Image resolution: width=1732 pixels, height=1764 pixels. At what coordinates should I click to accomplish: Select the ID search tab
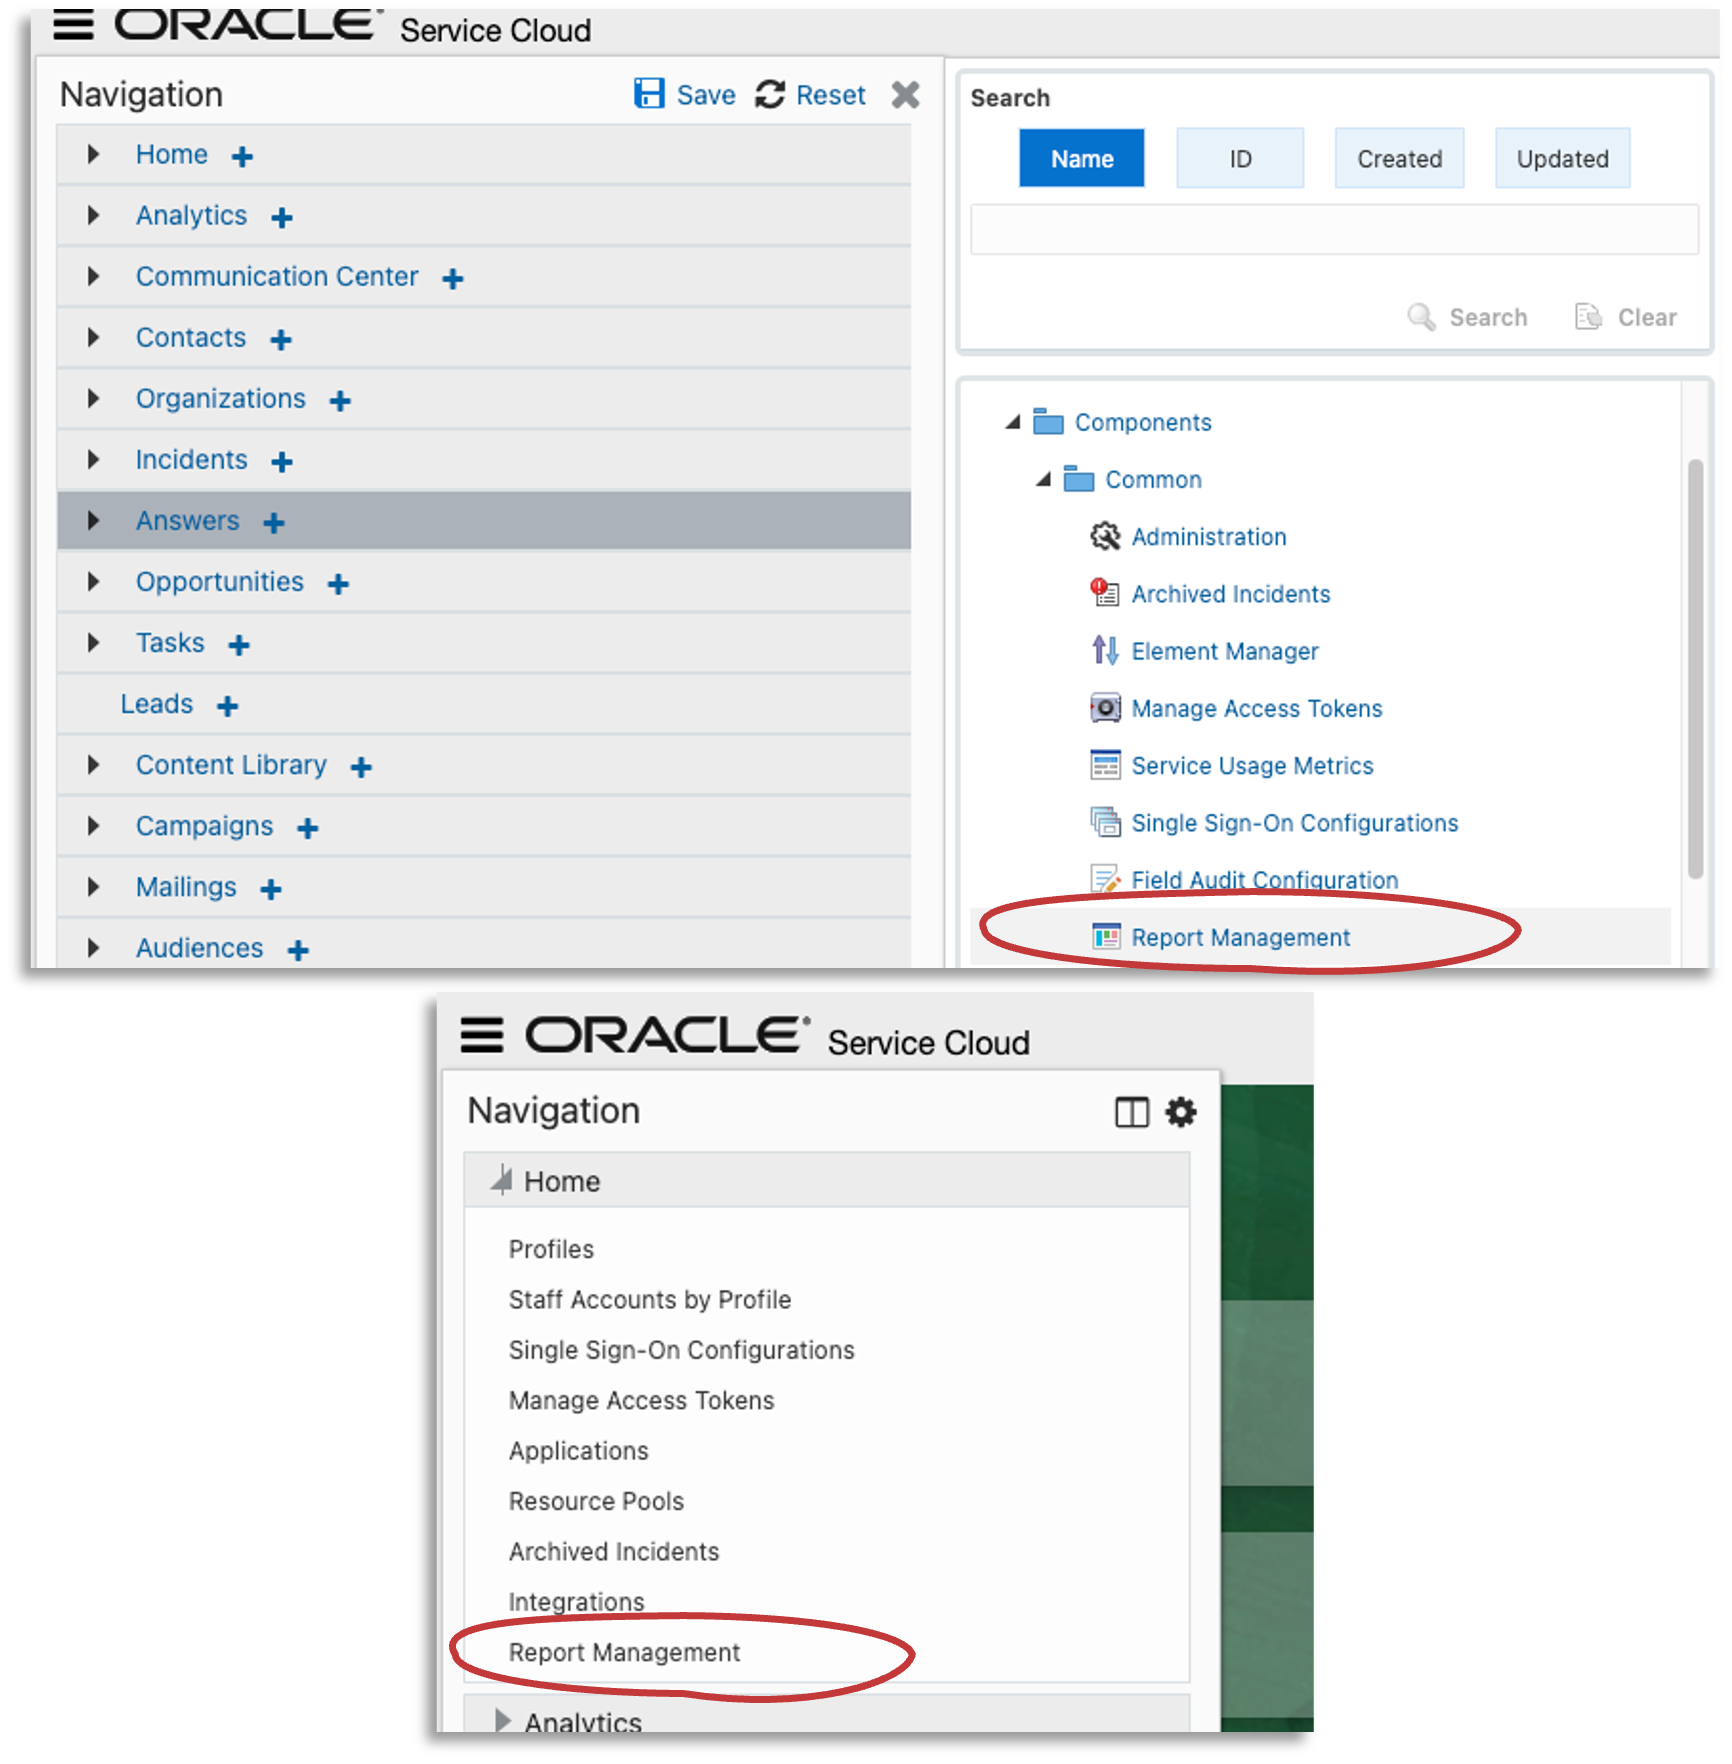tap(1240, 158)
